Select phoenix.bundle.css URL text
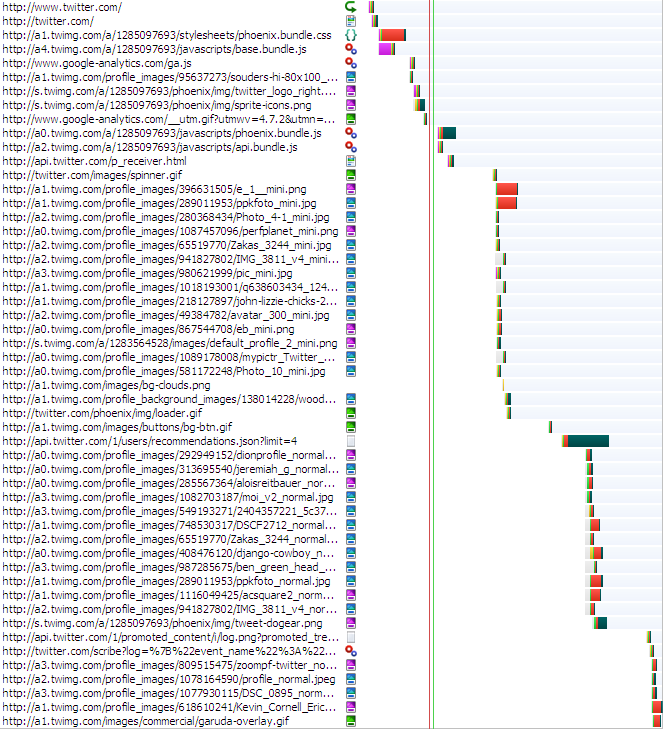The image size is (663, 729). tap(167, 35)
